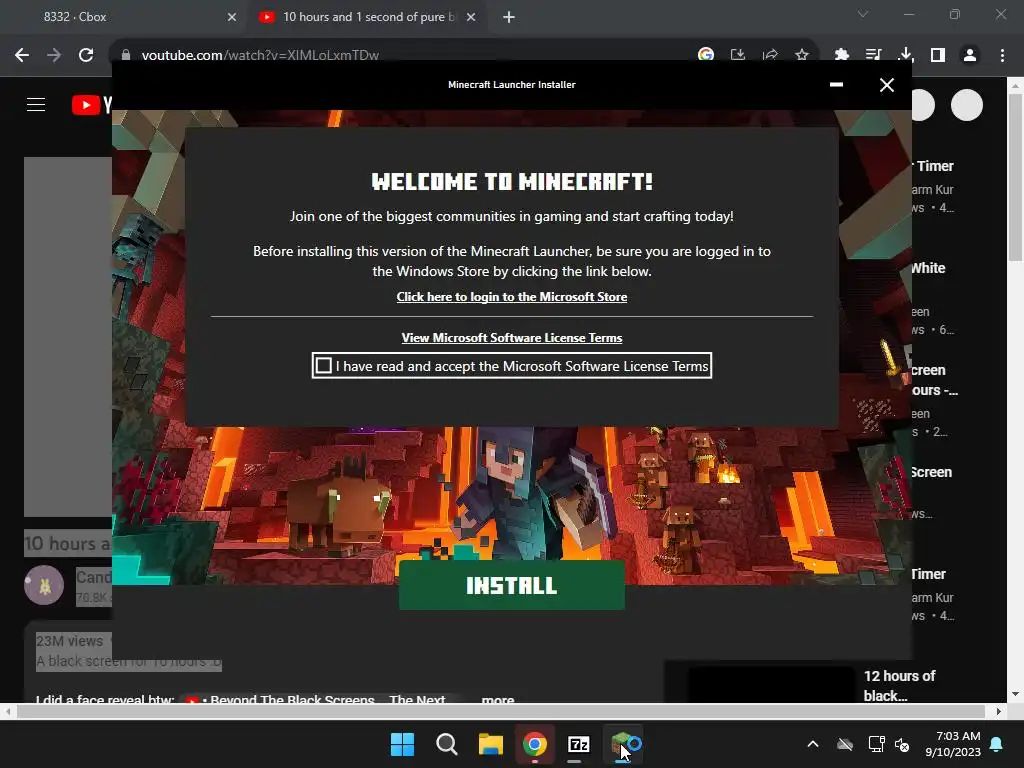This screenshot has height=768, width=1024.
Task: Open the Microsoft Store login link
Action: click(x=511, y=296)
